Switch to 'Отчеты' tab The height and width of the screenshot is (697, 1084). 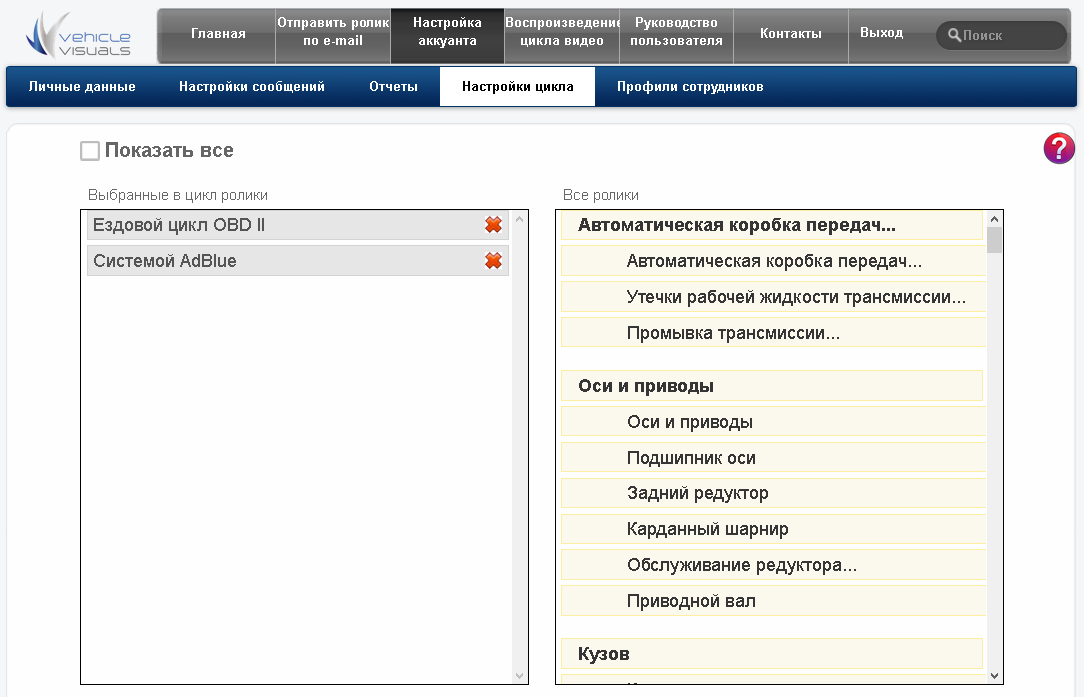coord(393,86)
